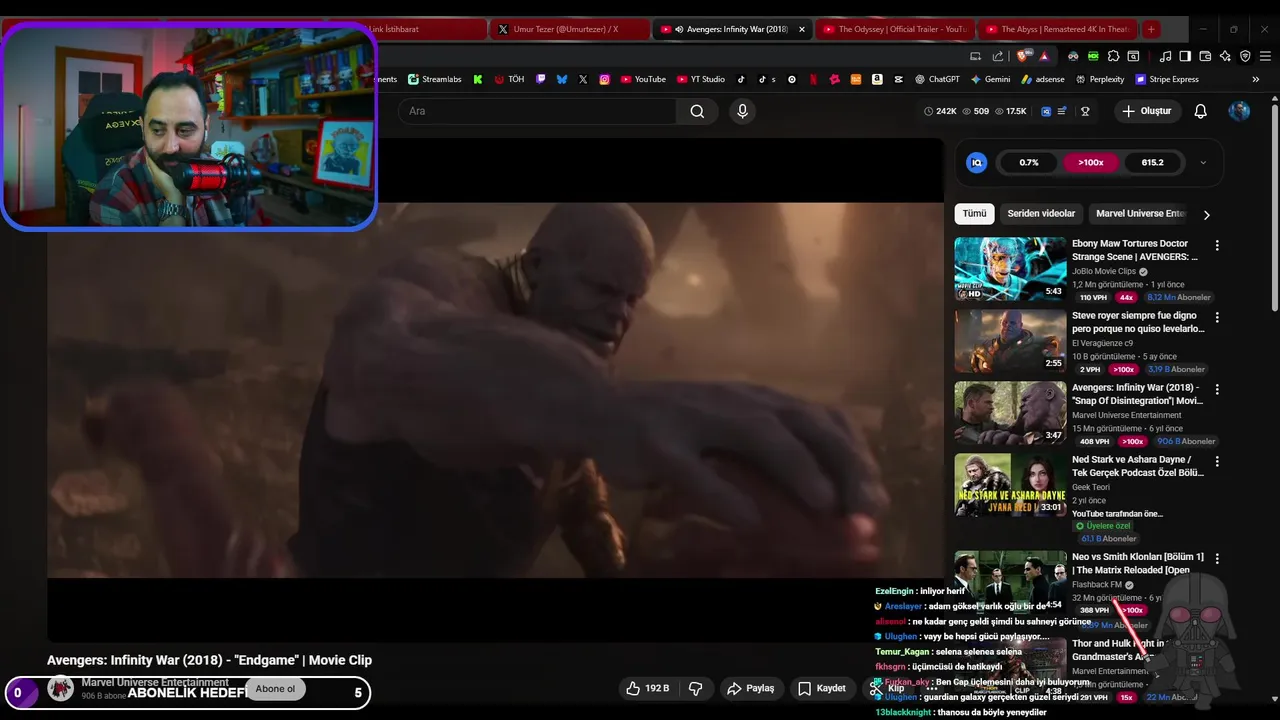Switch to The Abyss Remastered 4K tab
The image size is (1280, 720).
(1056, 29)
